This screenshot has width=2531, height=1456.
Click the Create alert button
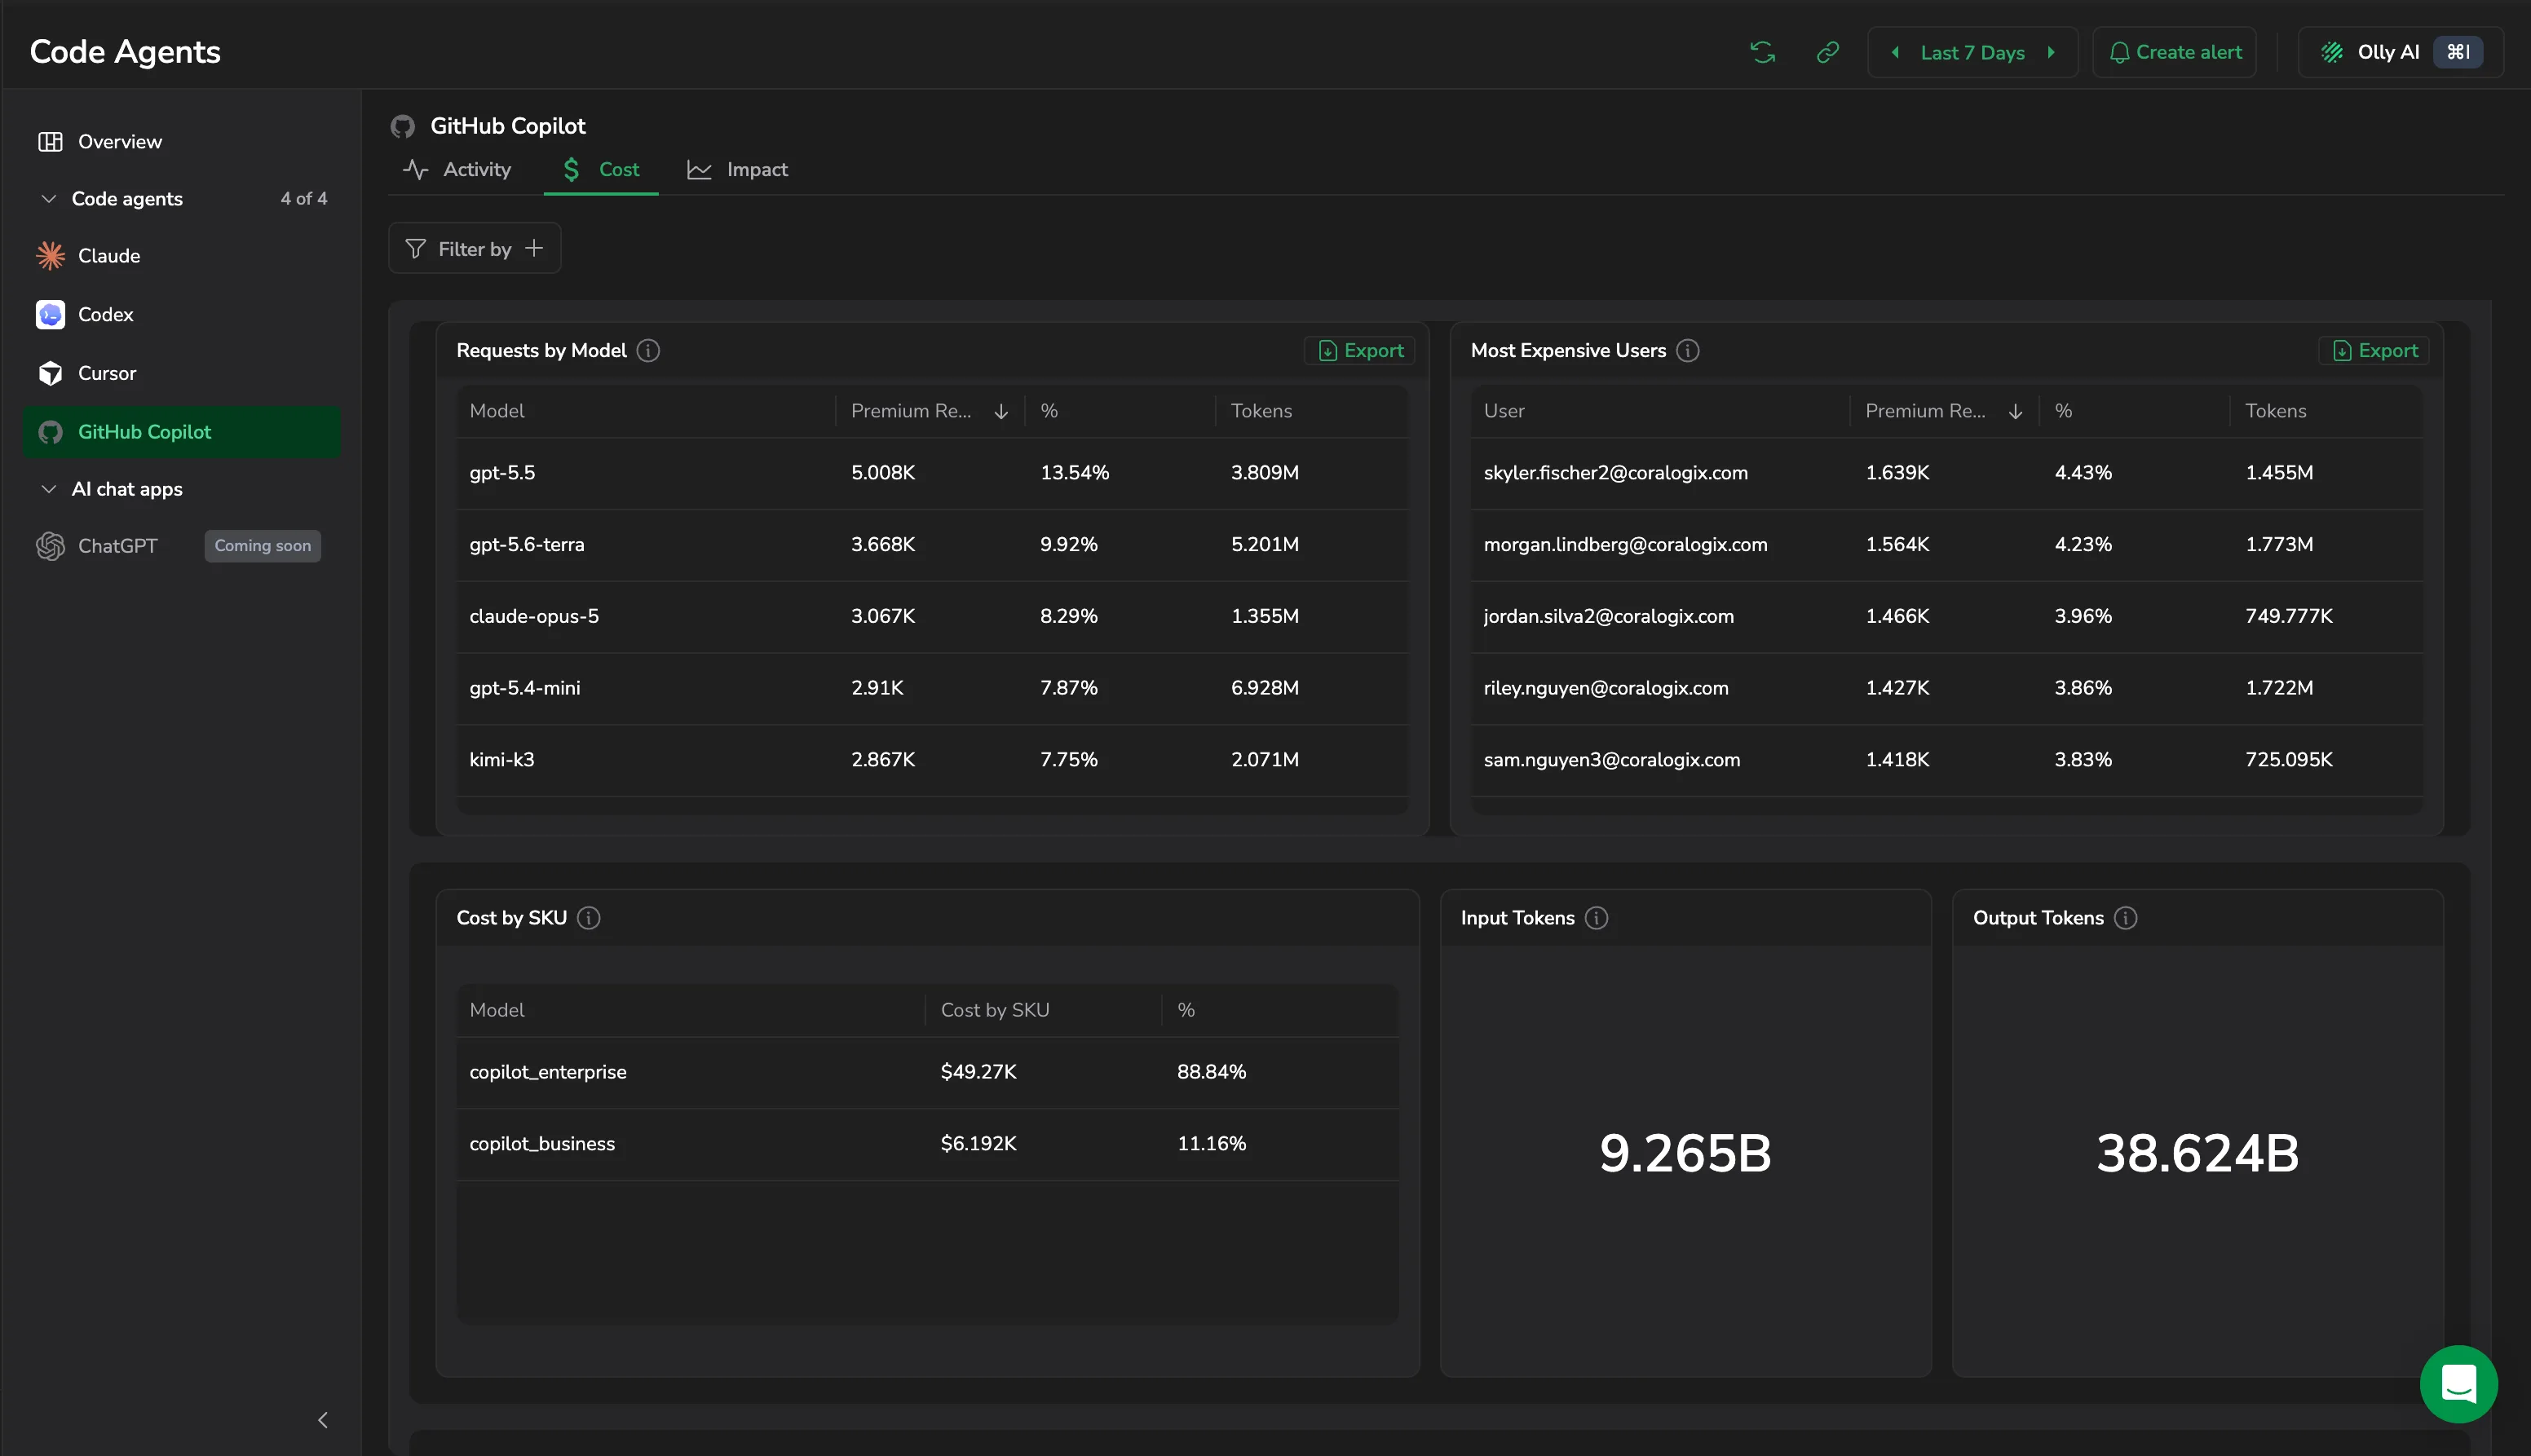click(x=2175, y=52)
